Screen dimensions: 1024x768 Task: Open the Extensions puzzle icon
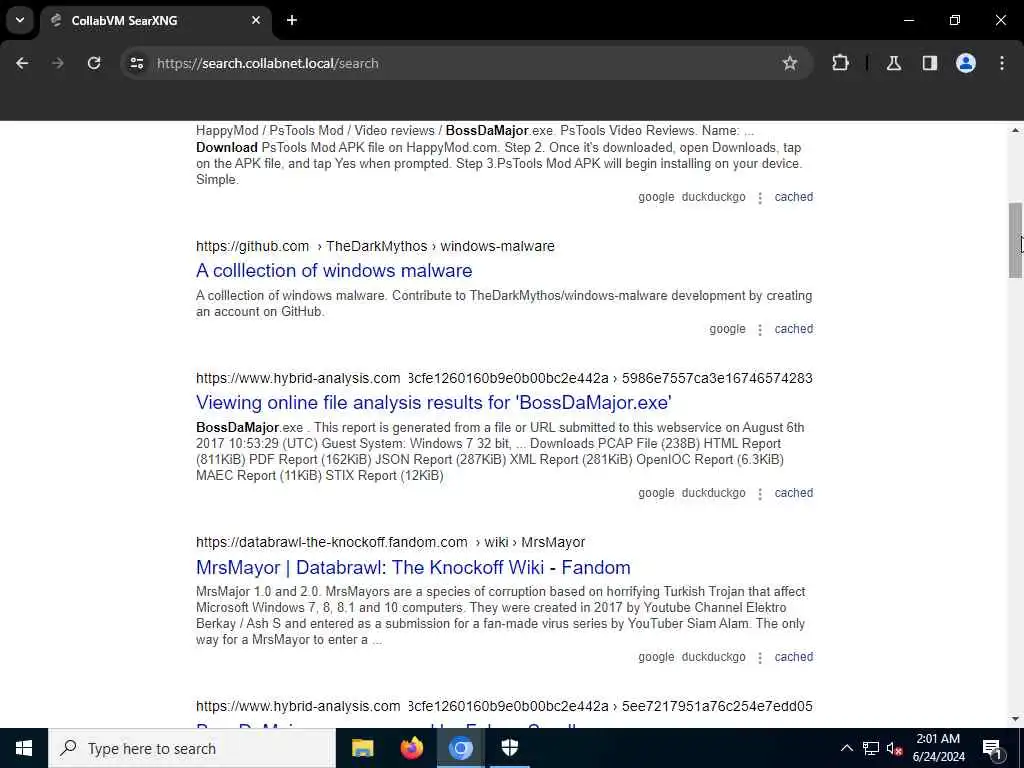pos(840,63)
